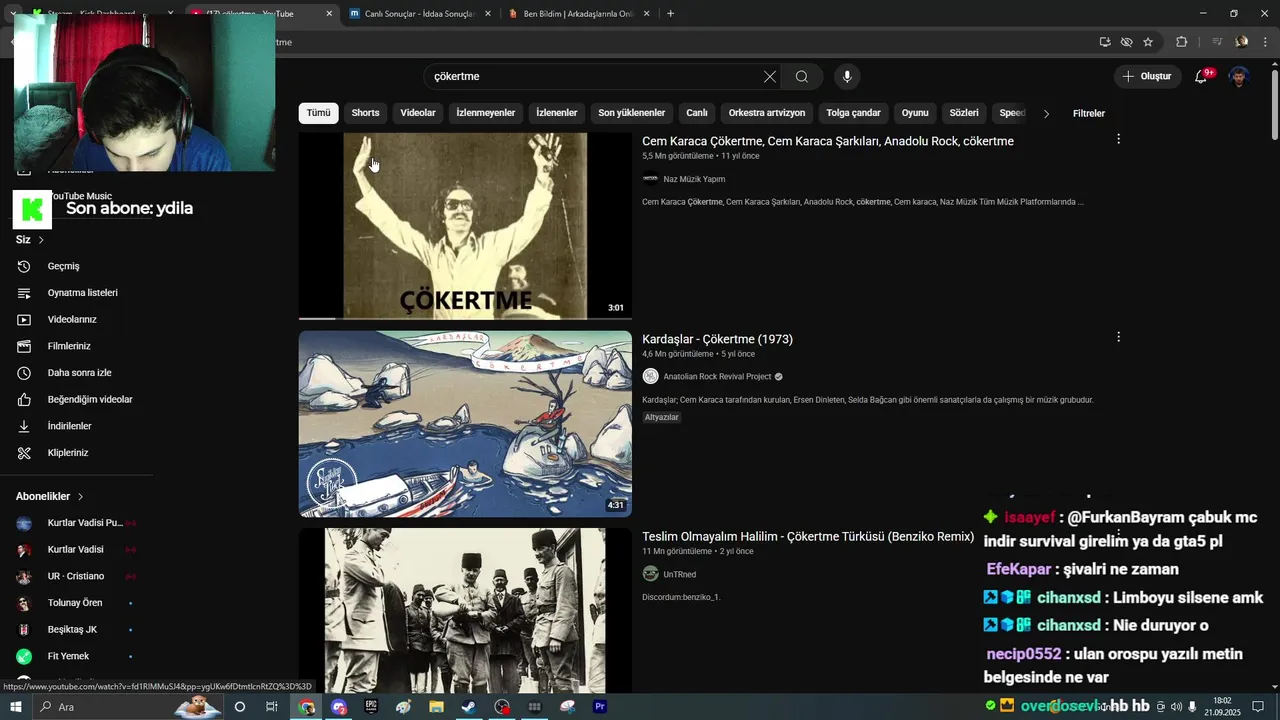Select the İzlenenler filter chip

pyautogui.click(x=557, y=113)
